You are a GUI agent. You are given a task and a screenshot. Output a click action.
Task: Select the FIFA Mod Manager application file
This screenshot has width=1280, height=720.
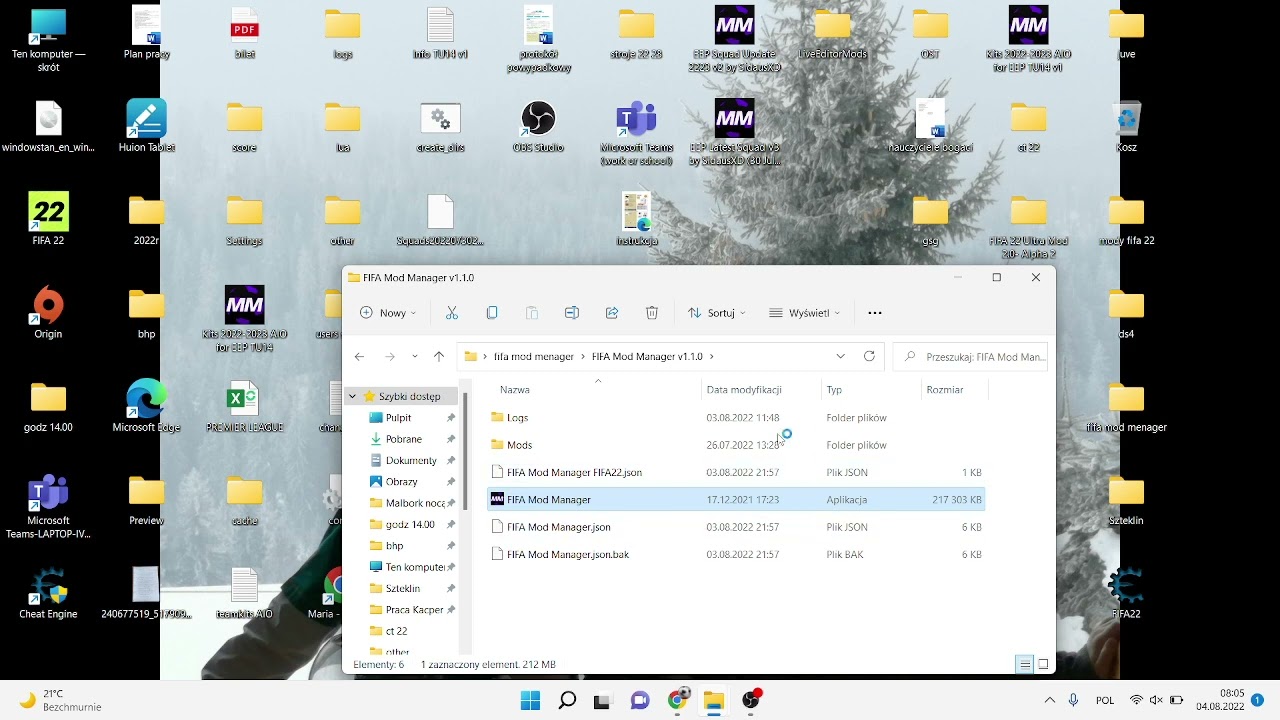click(736, 499)
